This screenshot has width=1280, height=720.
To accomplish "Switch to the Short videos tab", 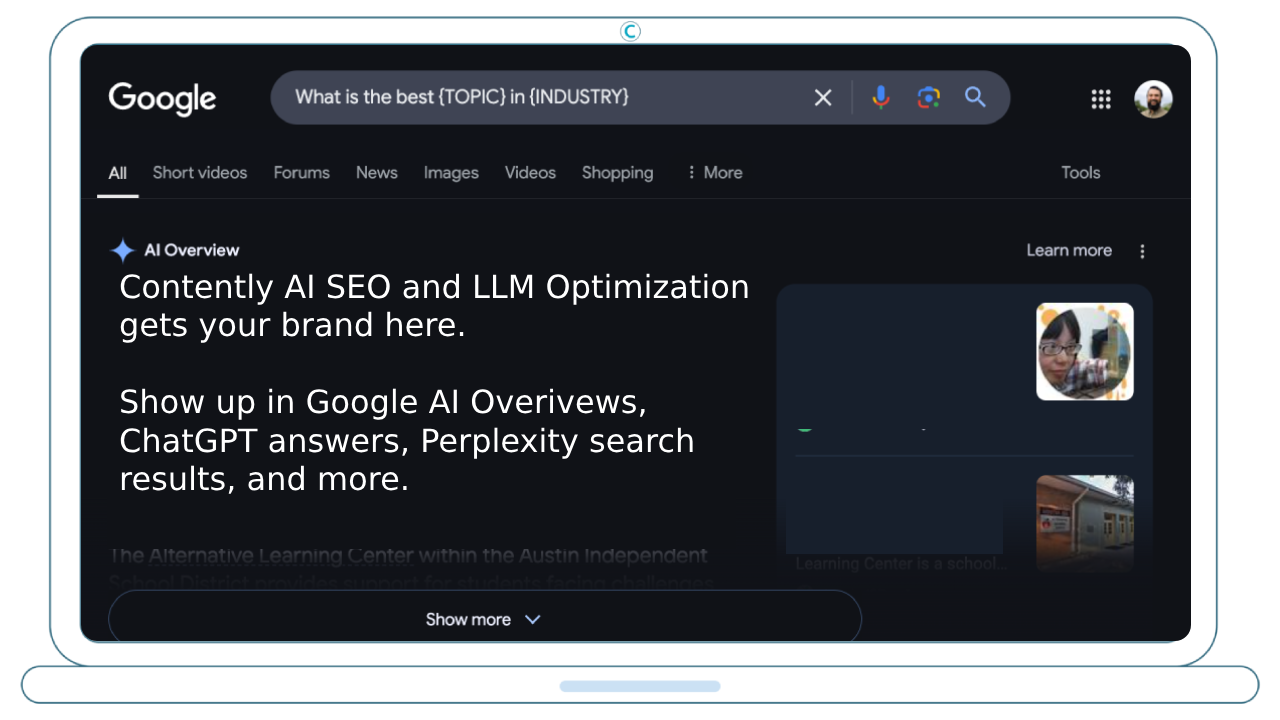I will click(200, 172).
